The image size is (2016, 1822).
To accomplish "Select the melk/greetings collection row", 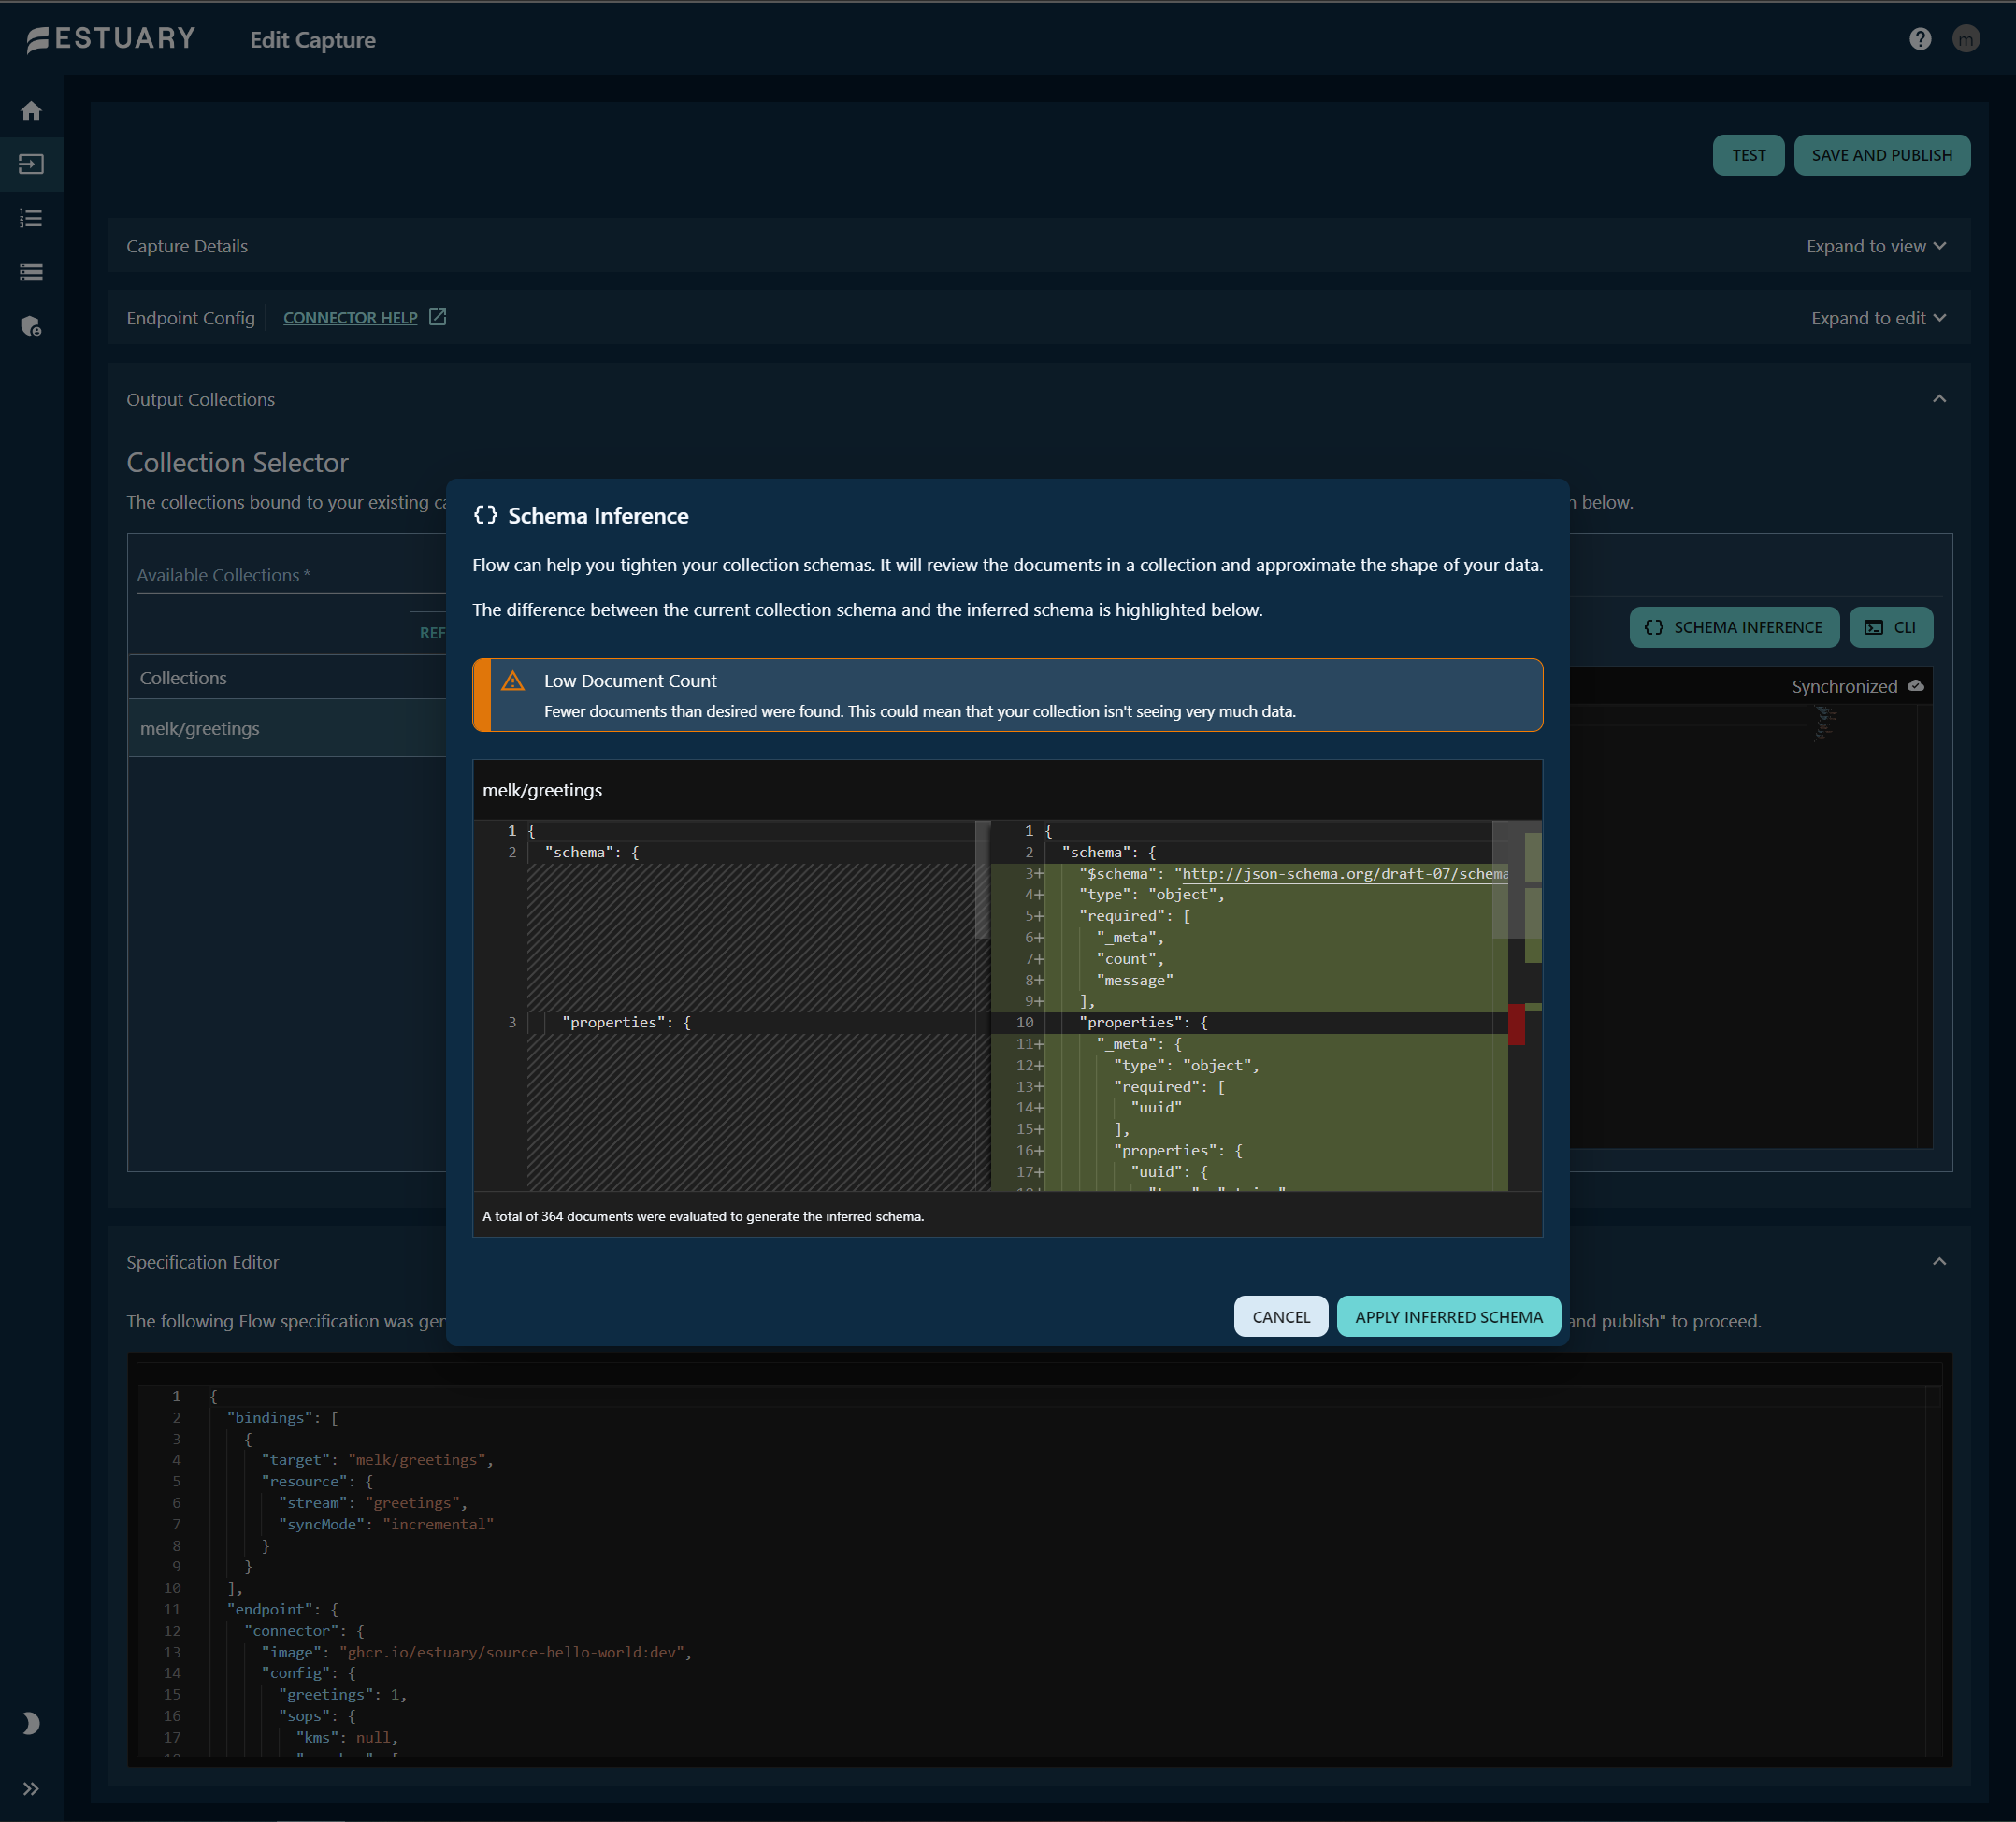I will click(287, 728).
